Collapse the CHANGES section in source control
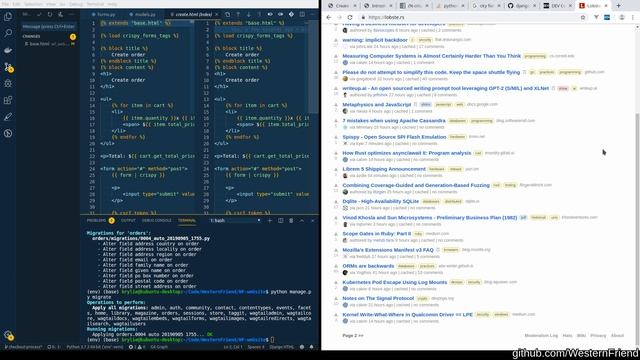This screenshot has height=360, width=640. point(31,37)
